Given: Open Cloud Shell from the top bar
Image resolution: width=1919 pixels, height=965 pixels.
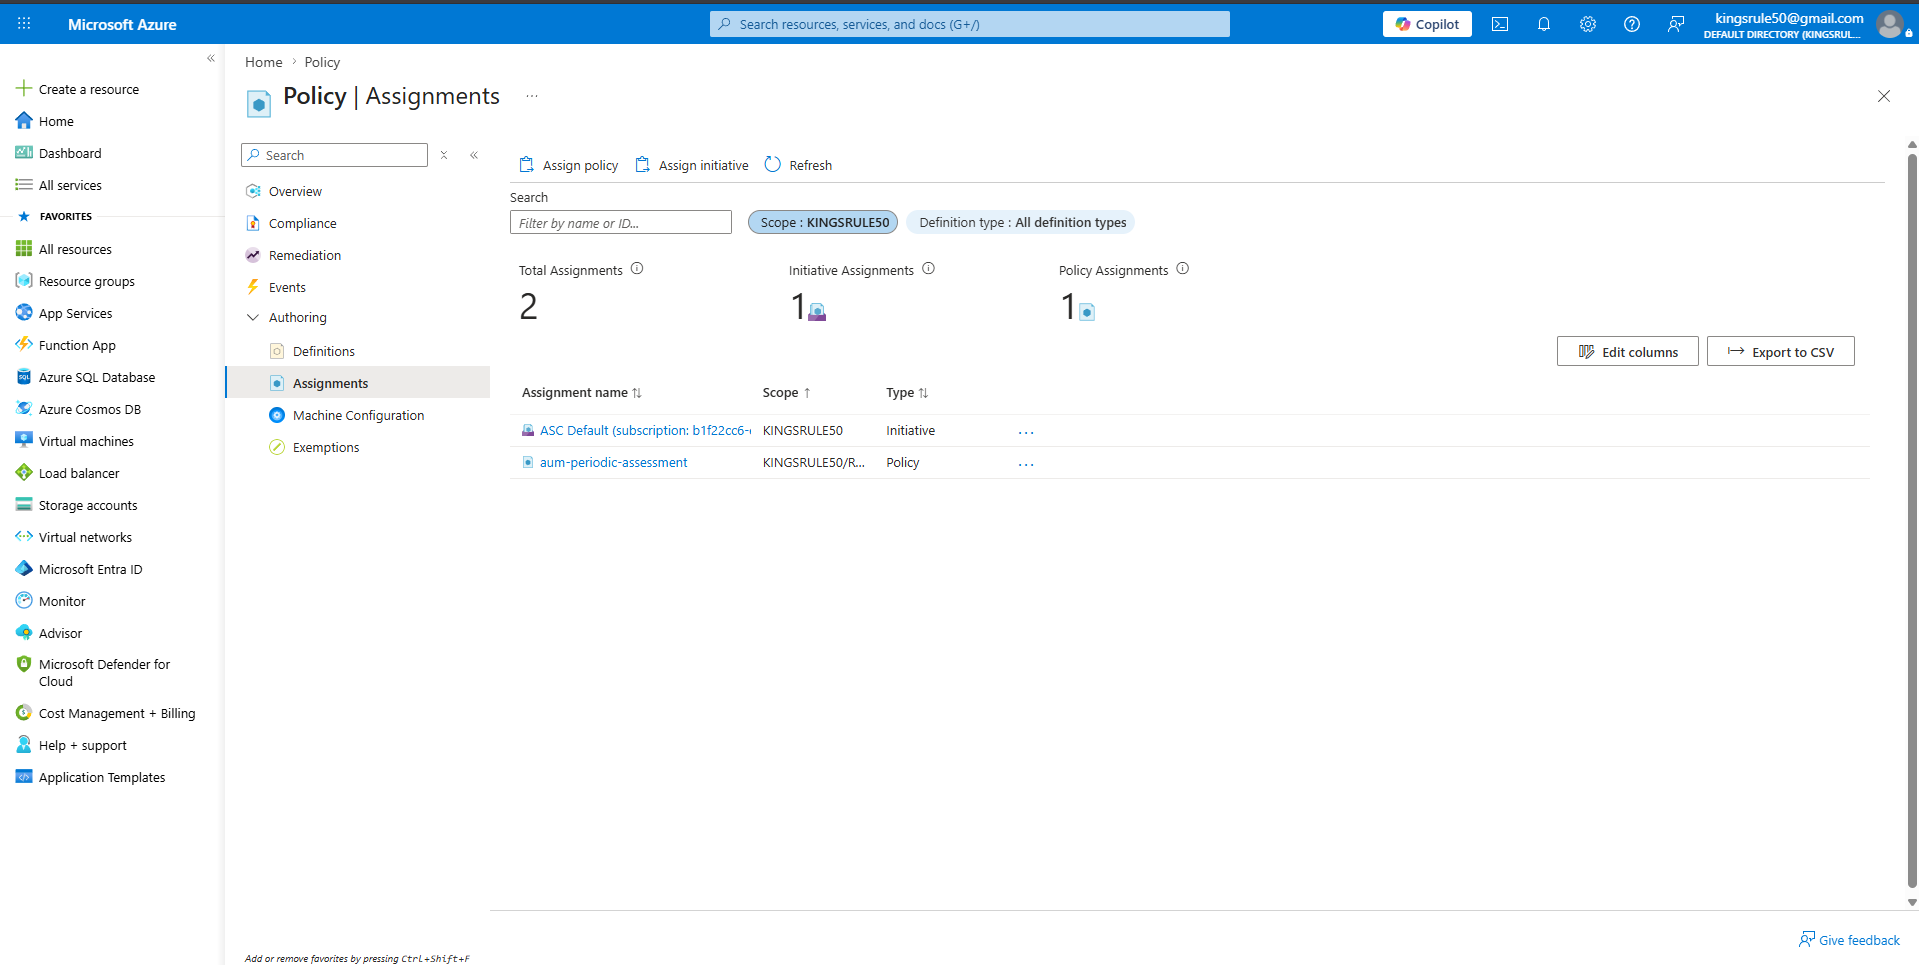Looking at the screenshot, I should click(x=1499, y=24).
